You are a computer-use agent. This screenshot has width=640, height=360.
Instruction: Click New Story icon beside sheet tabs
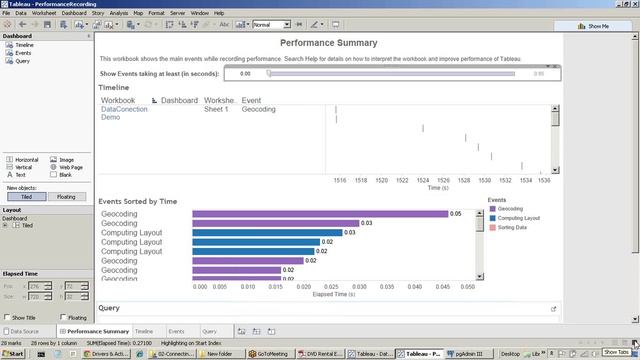271,331
